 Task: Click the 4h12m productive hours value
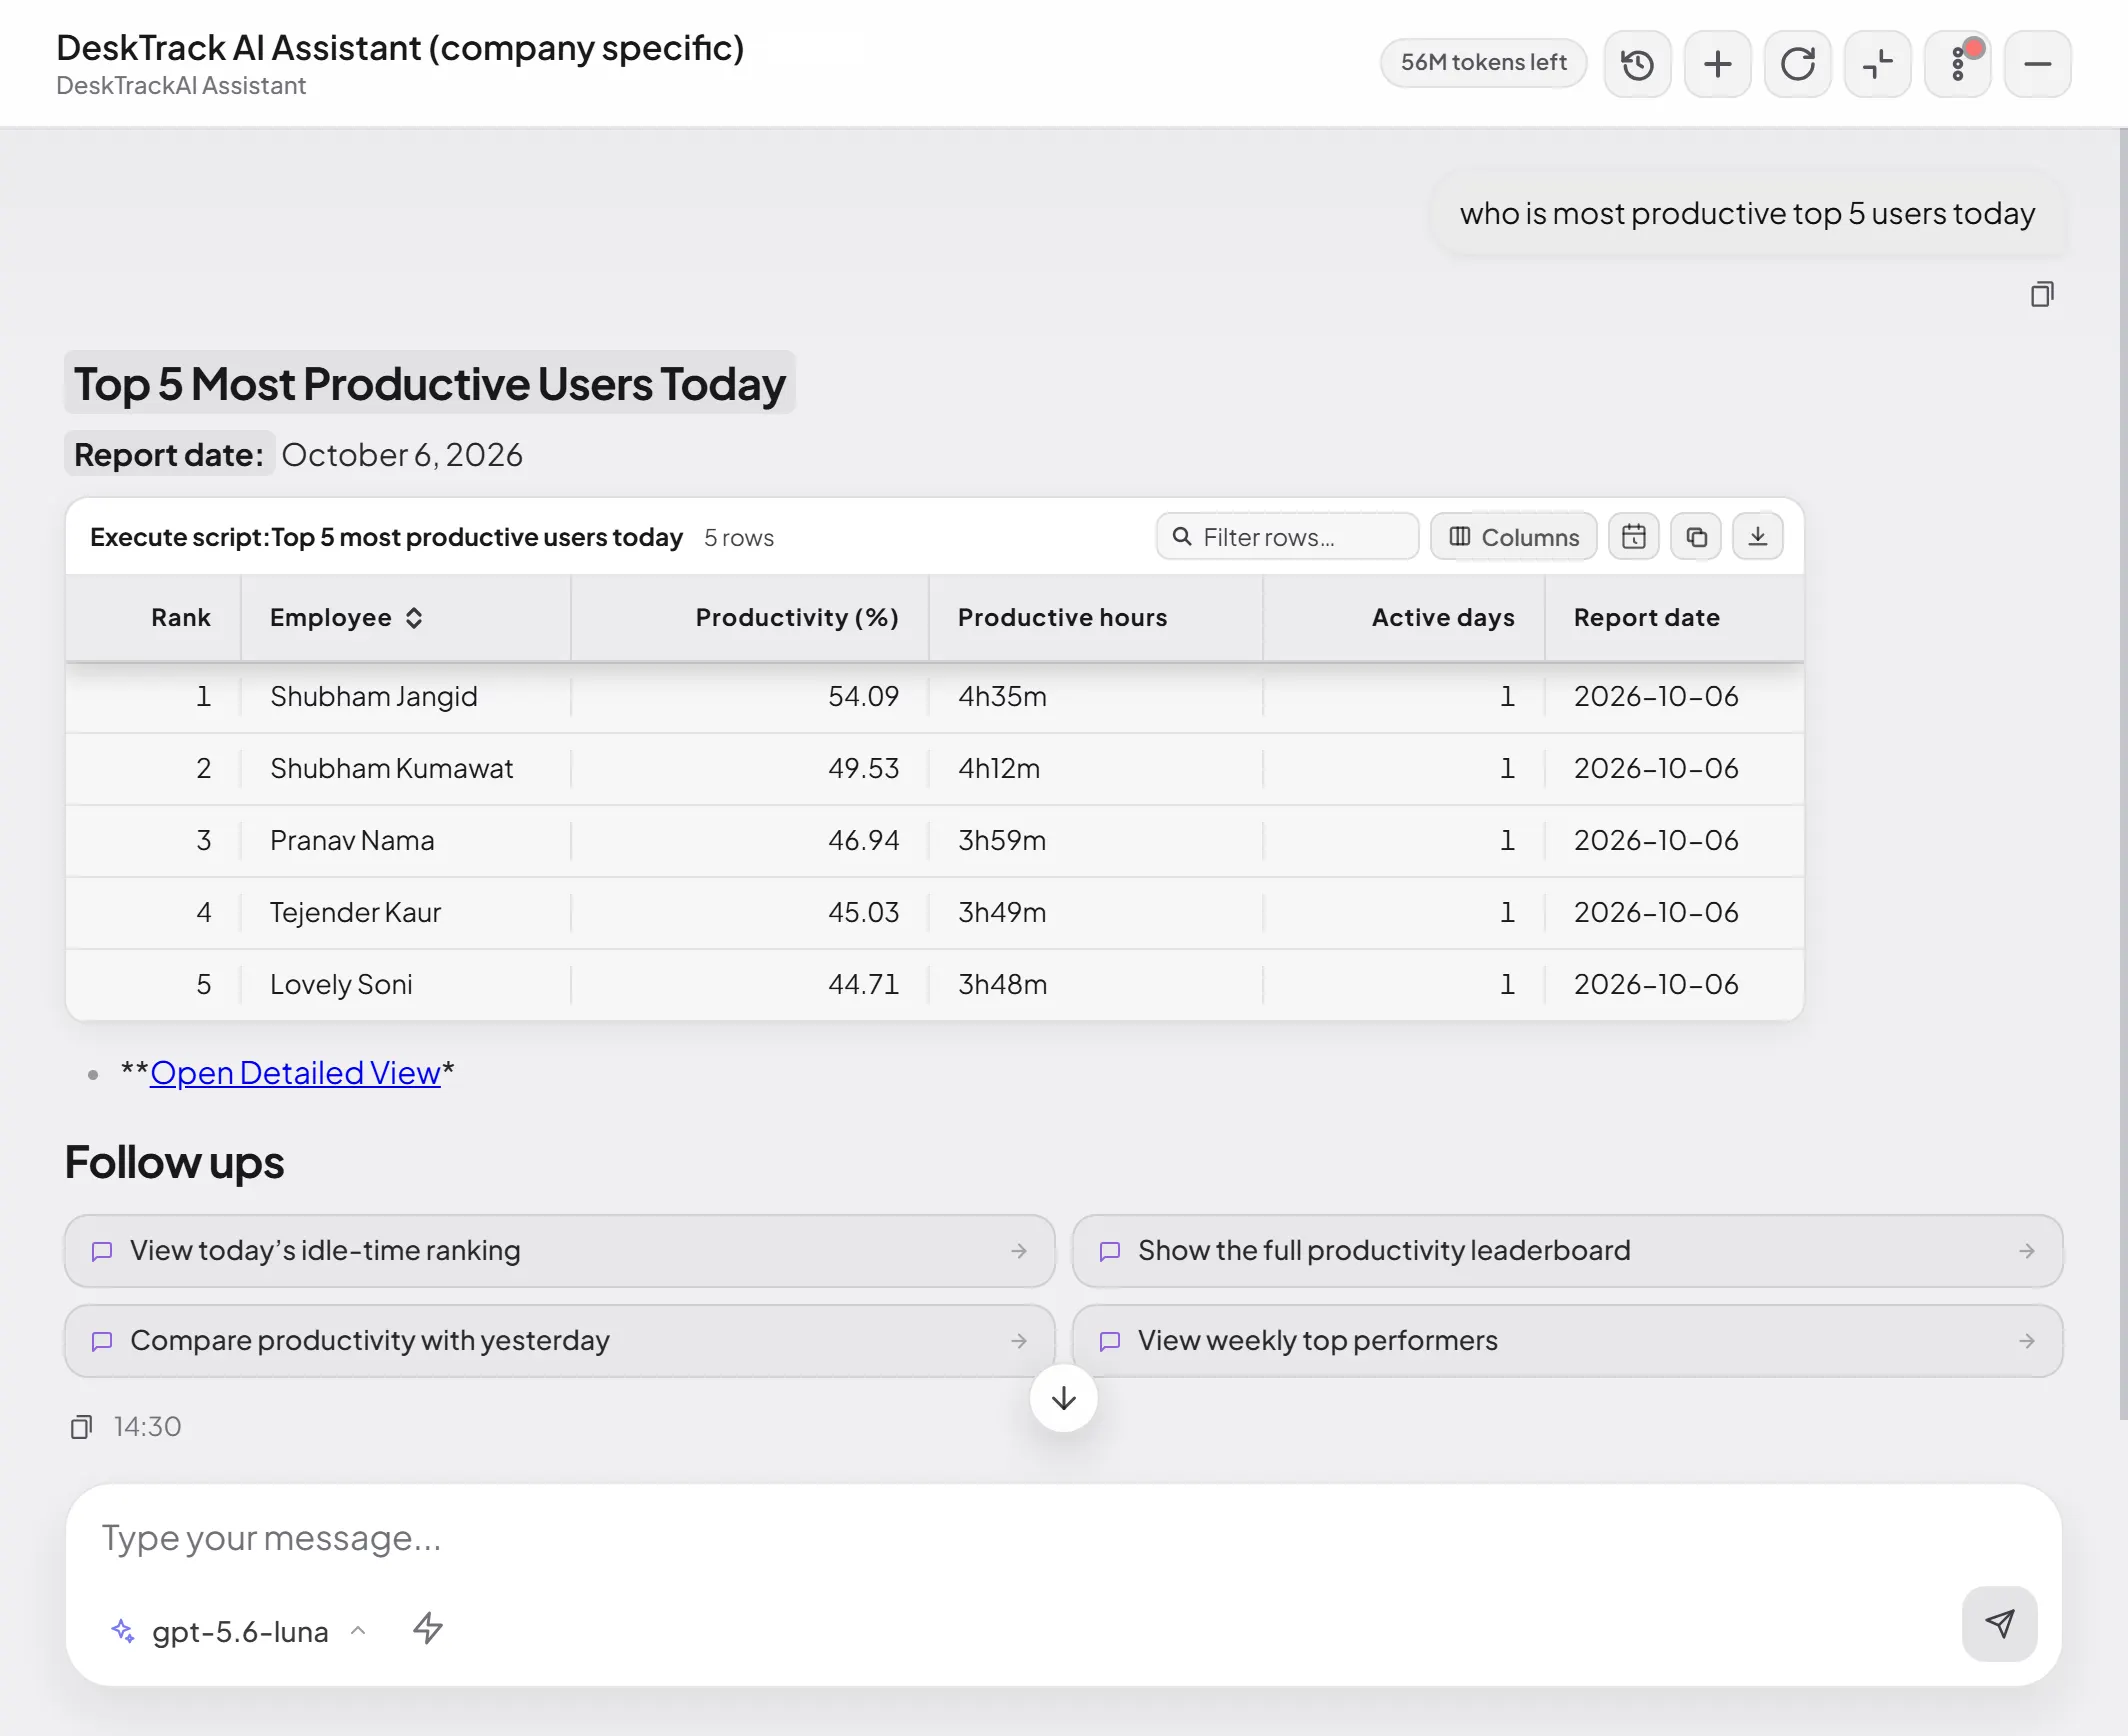pyautogui.click(x=999, y=769)
